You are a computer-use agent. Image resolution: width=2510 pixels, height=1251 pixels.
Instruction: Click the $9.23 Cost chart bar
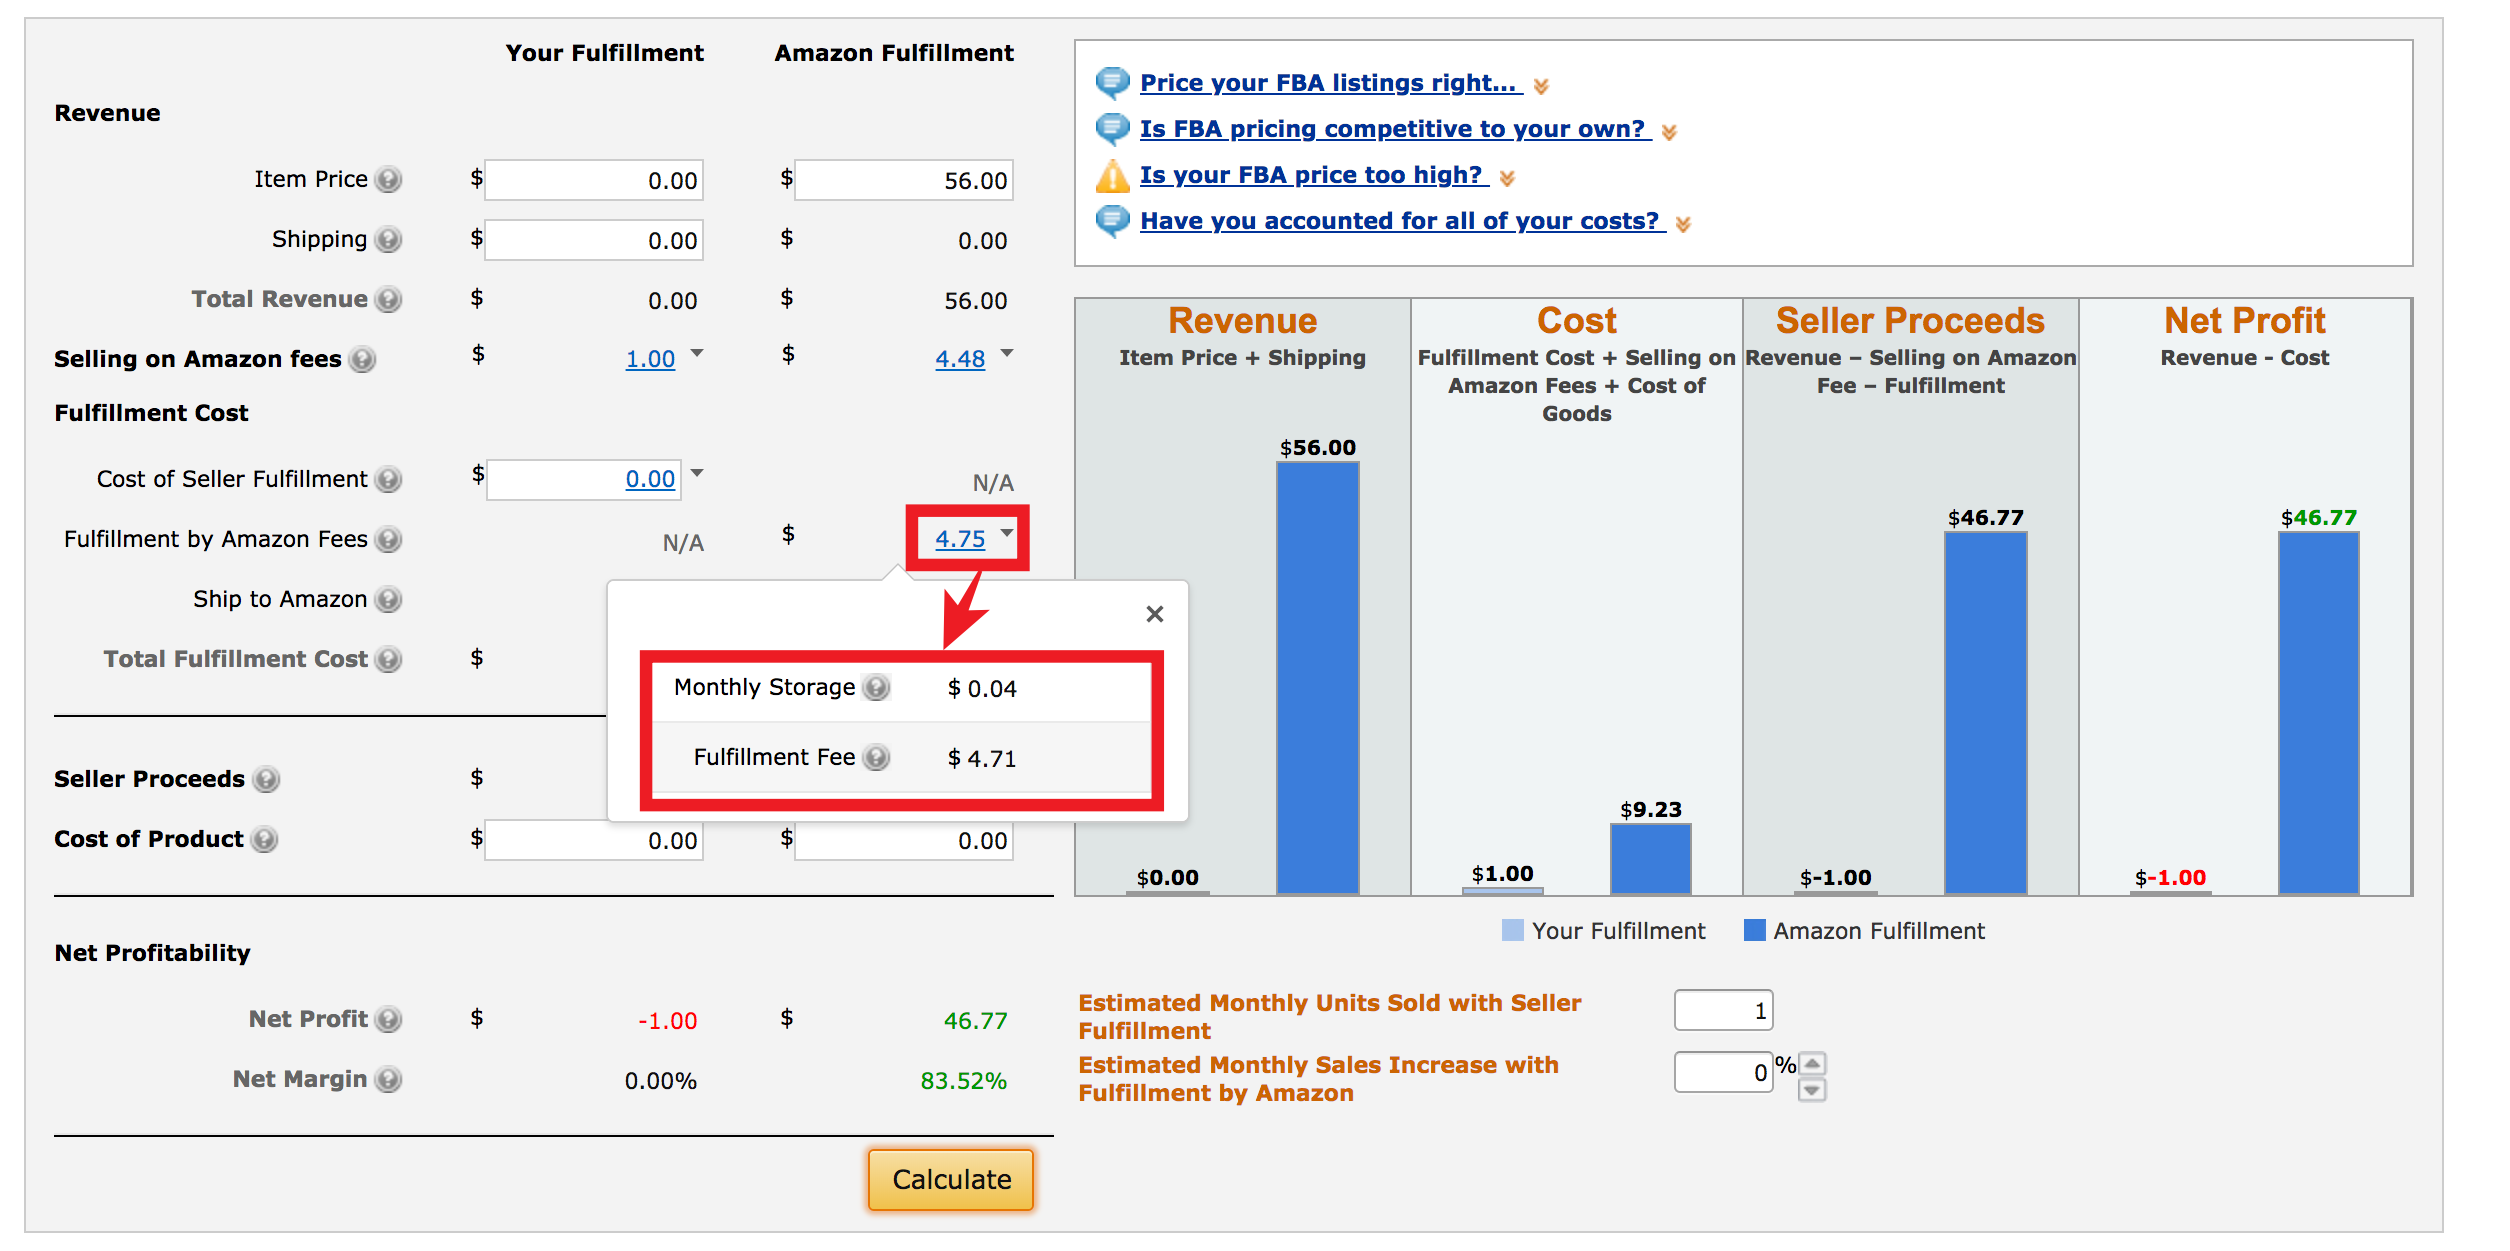1650,859
